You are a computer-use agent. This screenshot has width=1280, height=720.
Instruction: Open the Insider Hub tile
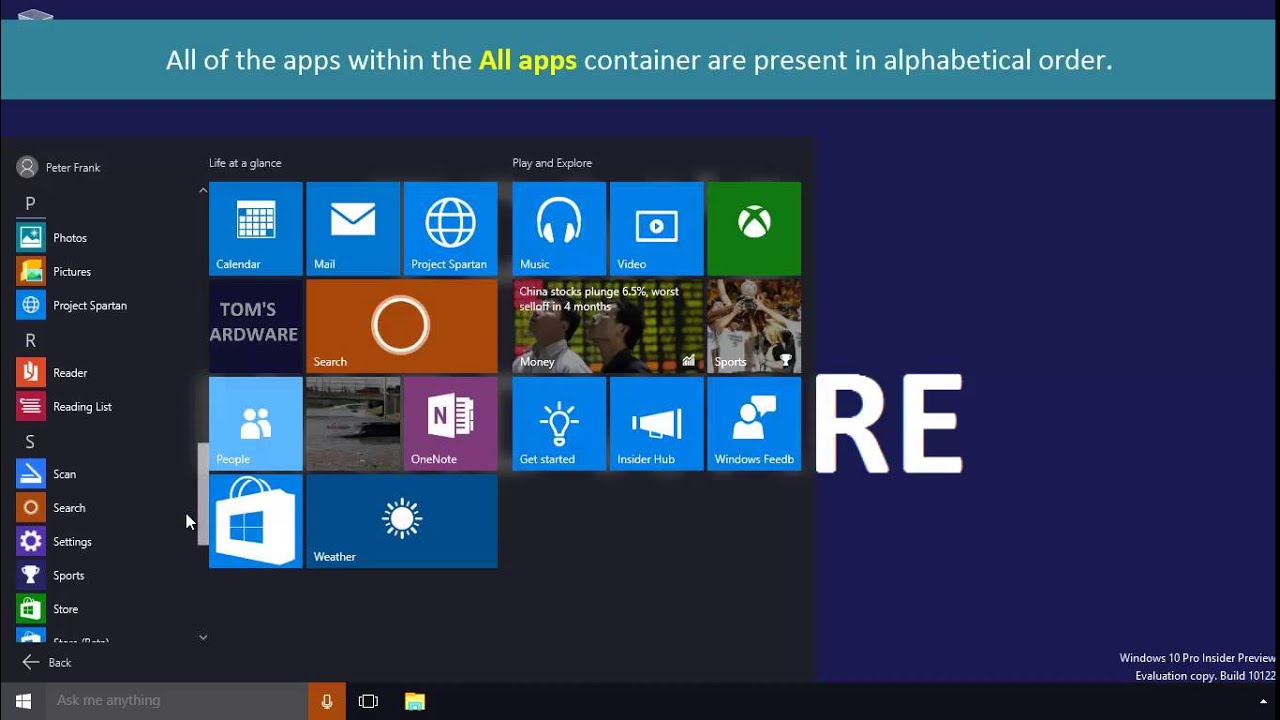[x=656, y=423]
